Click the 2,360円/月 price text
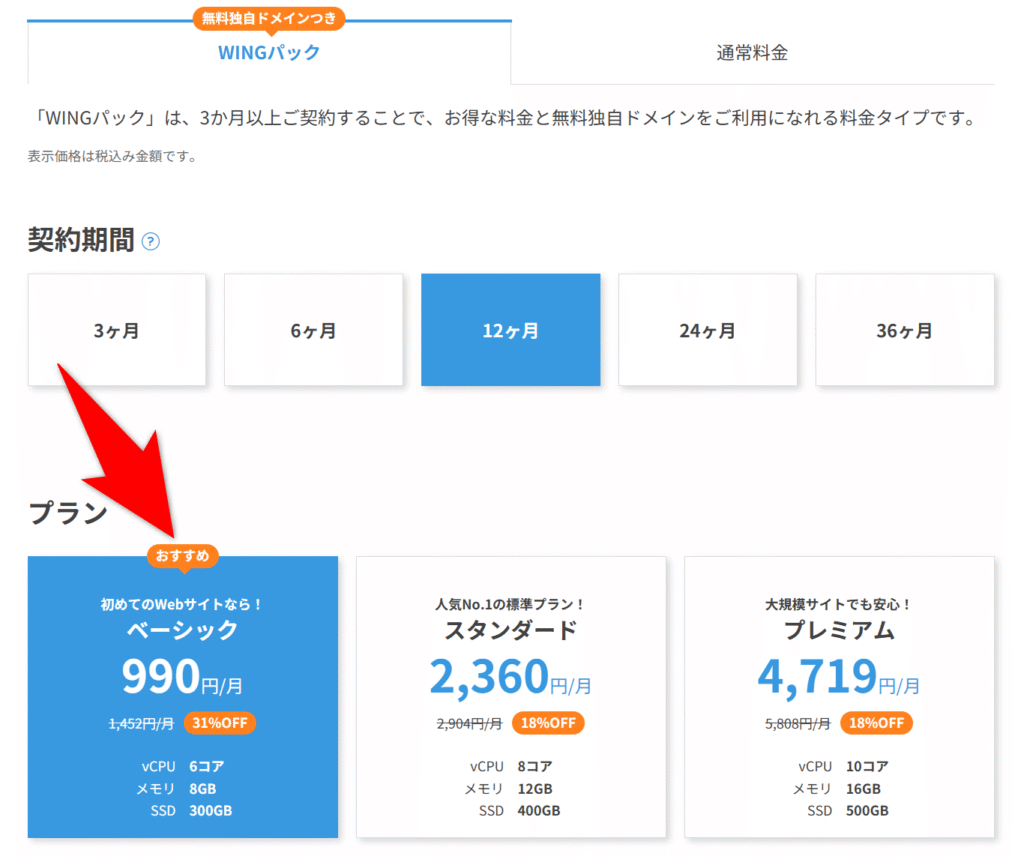 [510, 678]
